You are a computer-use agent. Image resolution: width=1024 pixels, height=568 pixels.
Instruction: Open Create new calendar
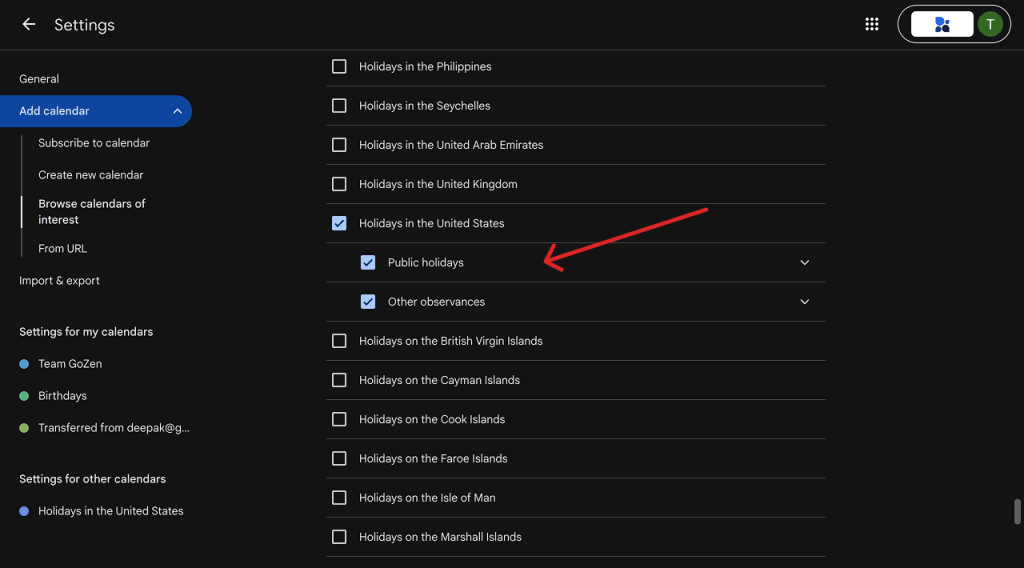point(91,175)
